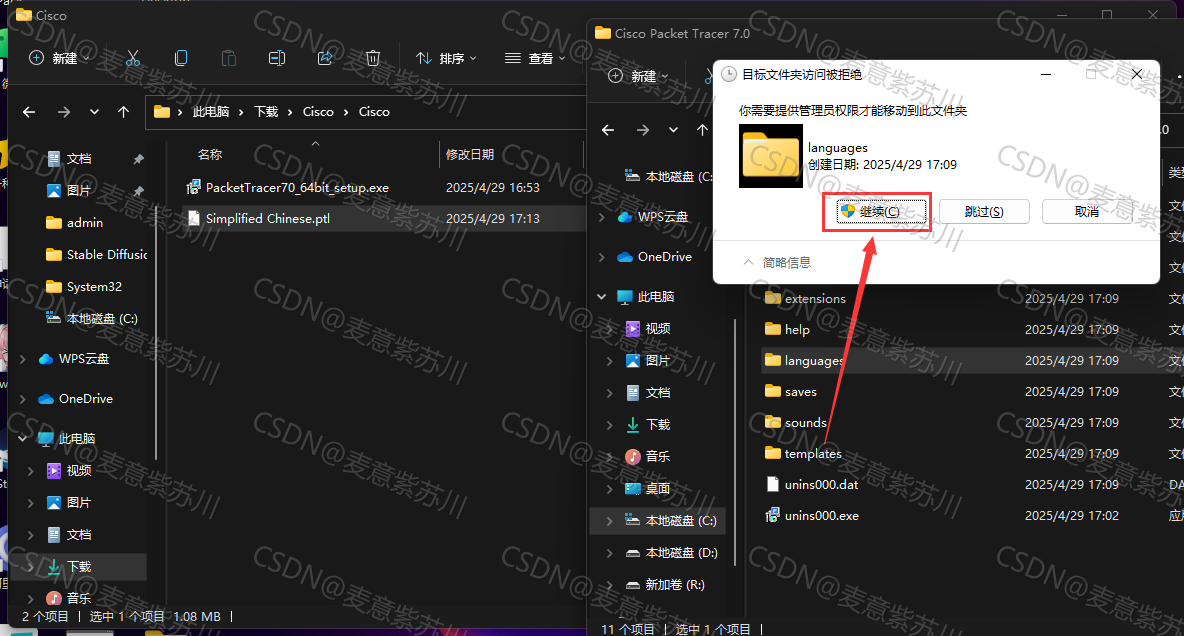This screenshot has width=1184, height=636.
Task: Sort by the 修改日期 column in the Cisco window
Action: [470, 154]
